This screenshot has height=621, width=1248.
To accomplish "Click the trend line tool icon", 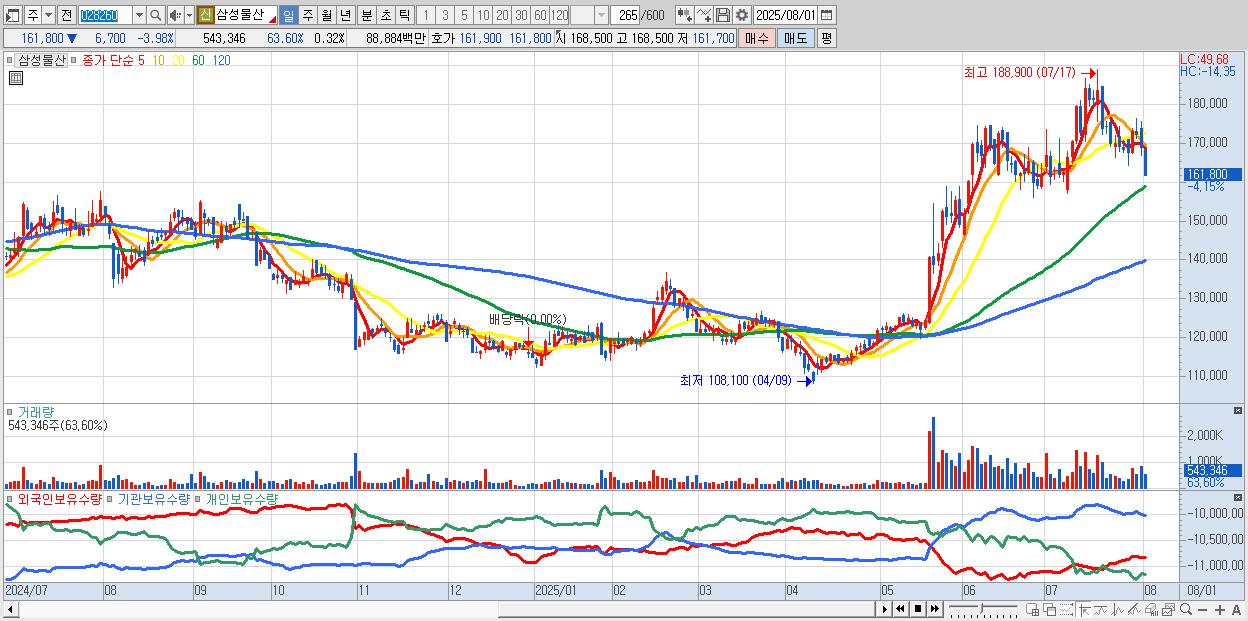I will point(1100,610).
